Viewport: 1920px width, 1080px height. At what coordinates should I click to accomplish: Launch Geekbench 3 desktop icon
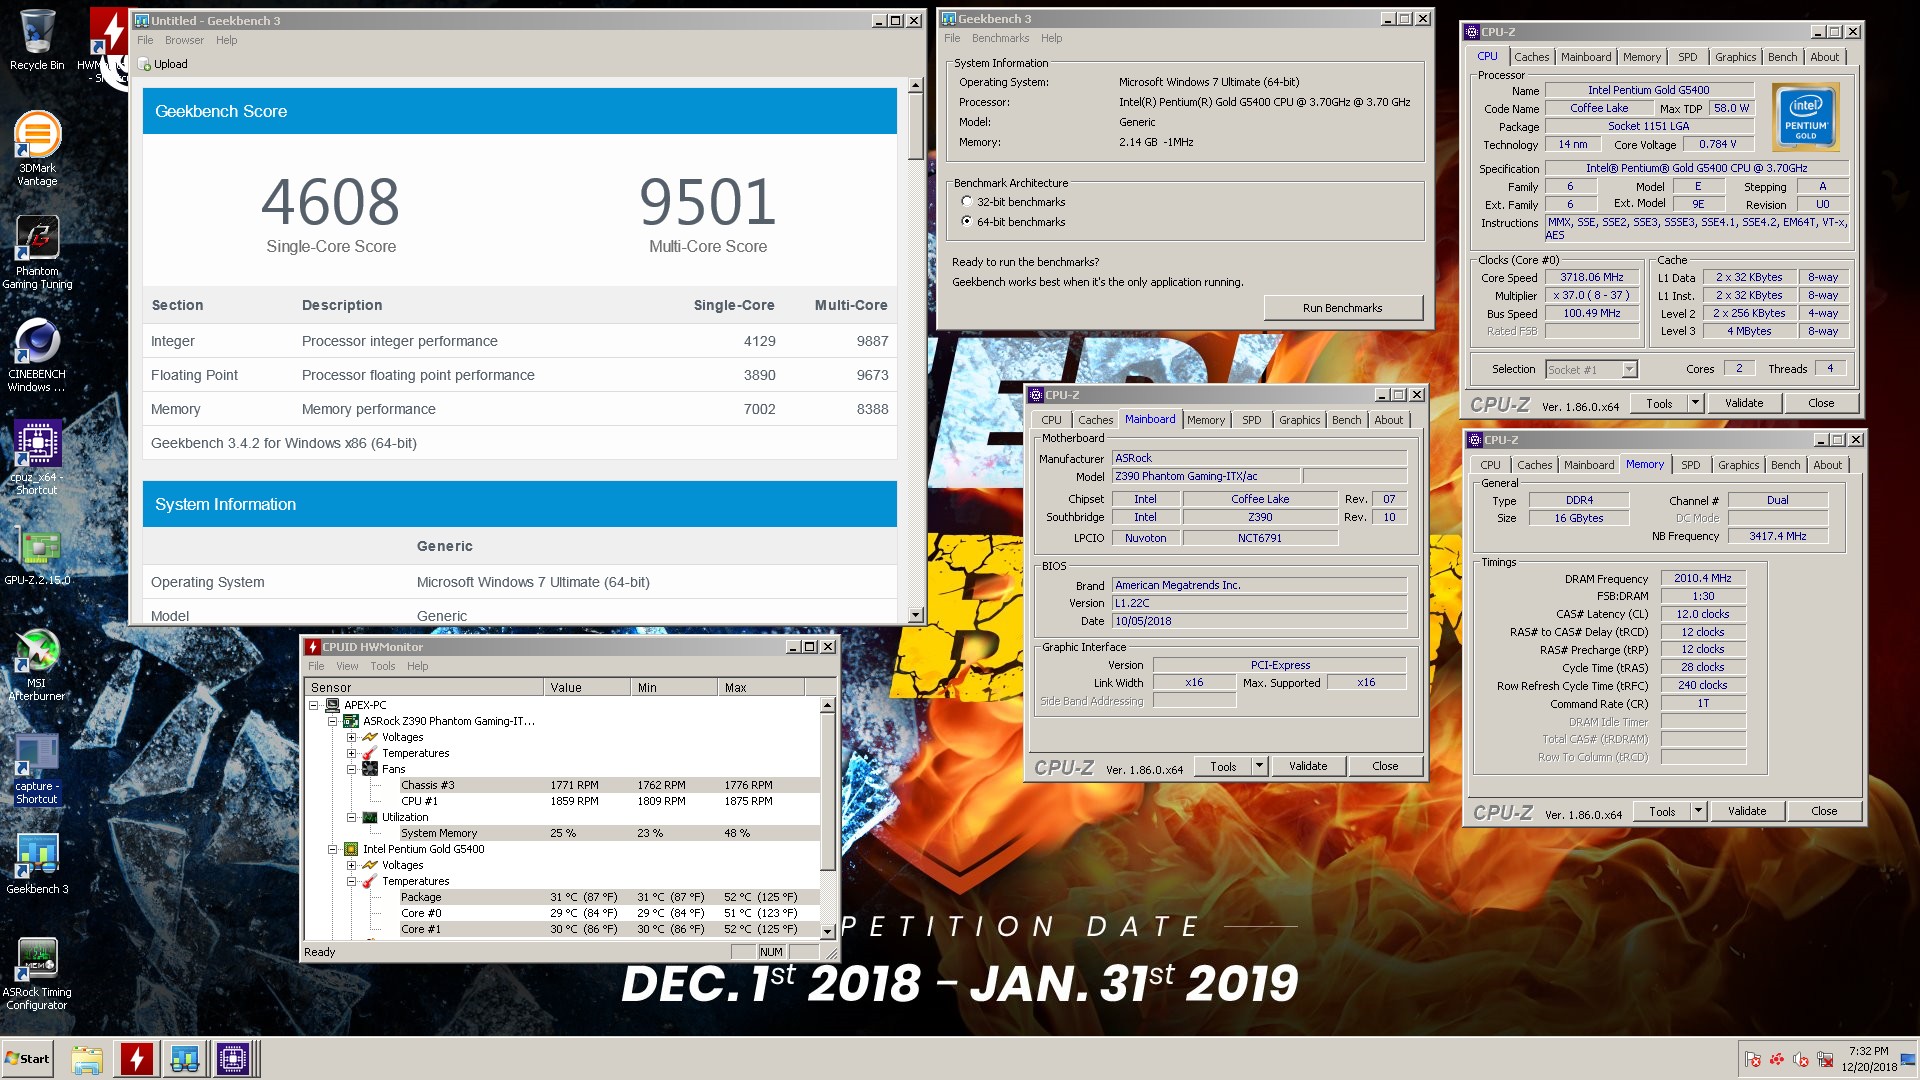click(37, 865)
